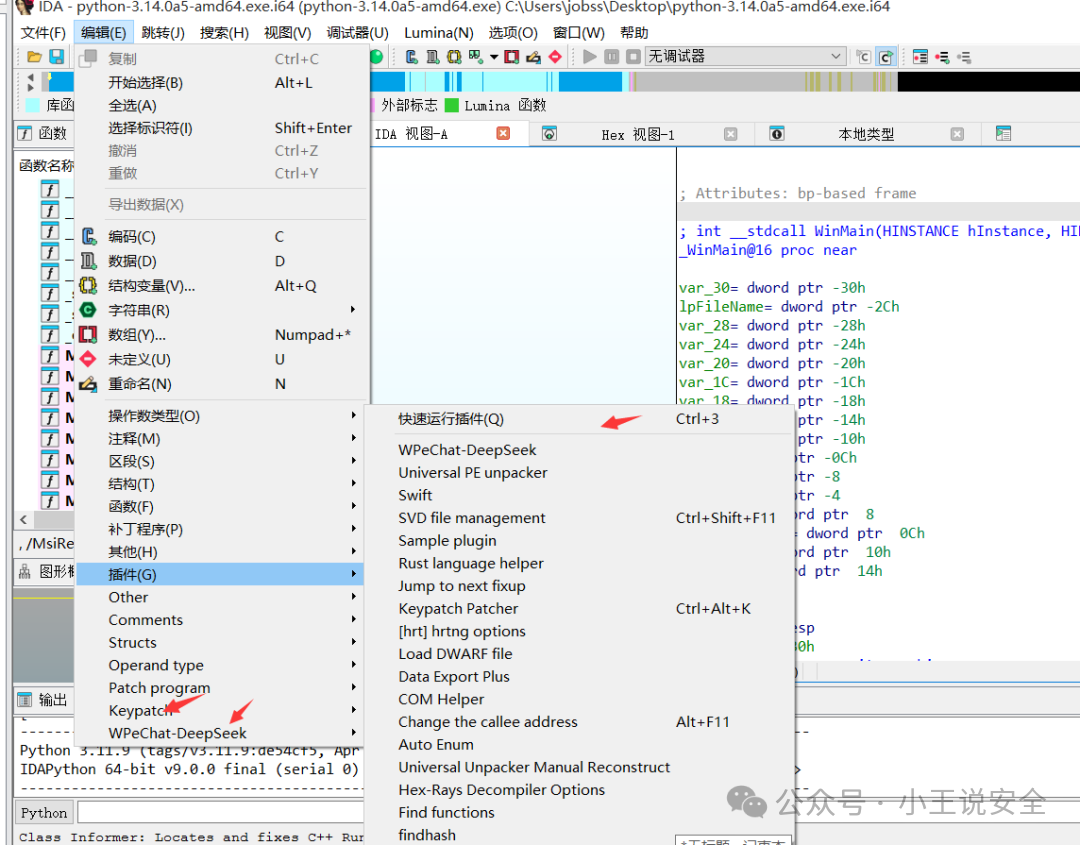Click the navigation band overview bar
The image size is (1080, 845).
[561, 82]
